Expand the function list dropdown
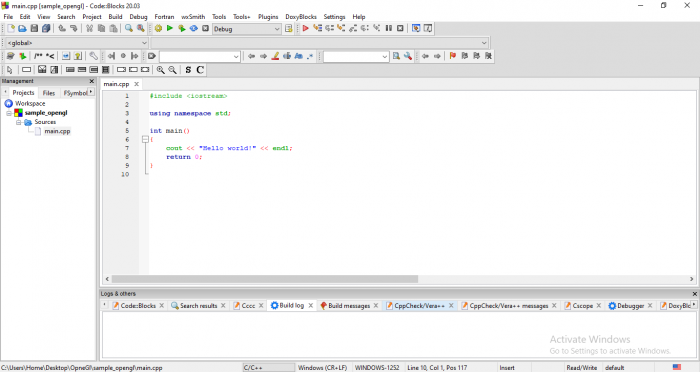 pos(320,43)
